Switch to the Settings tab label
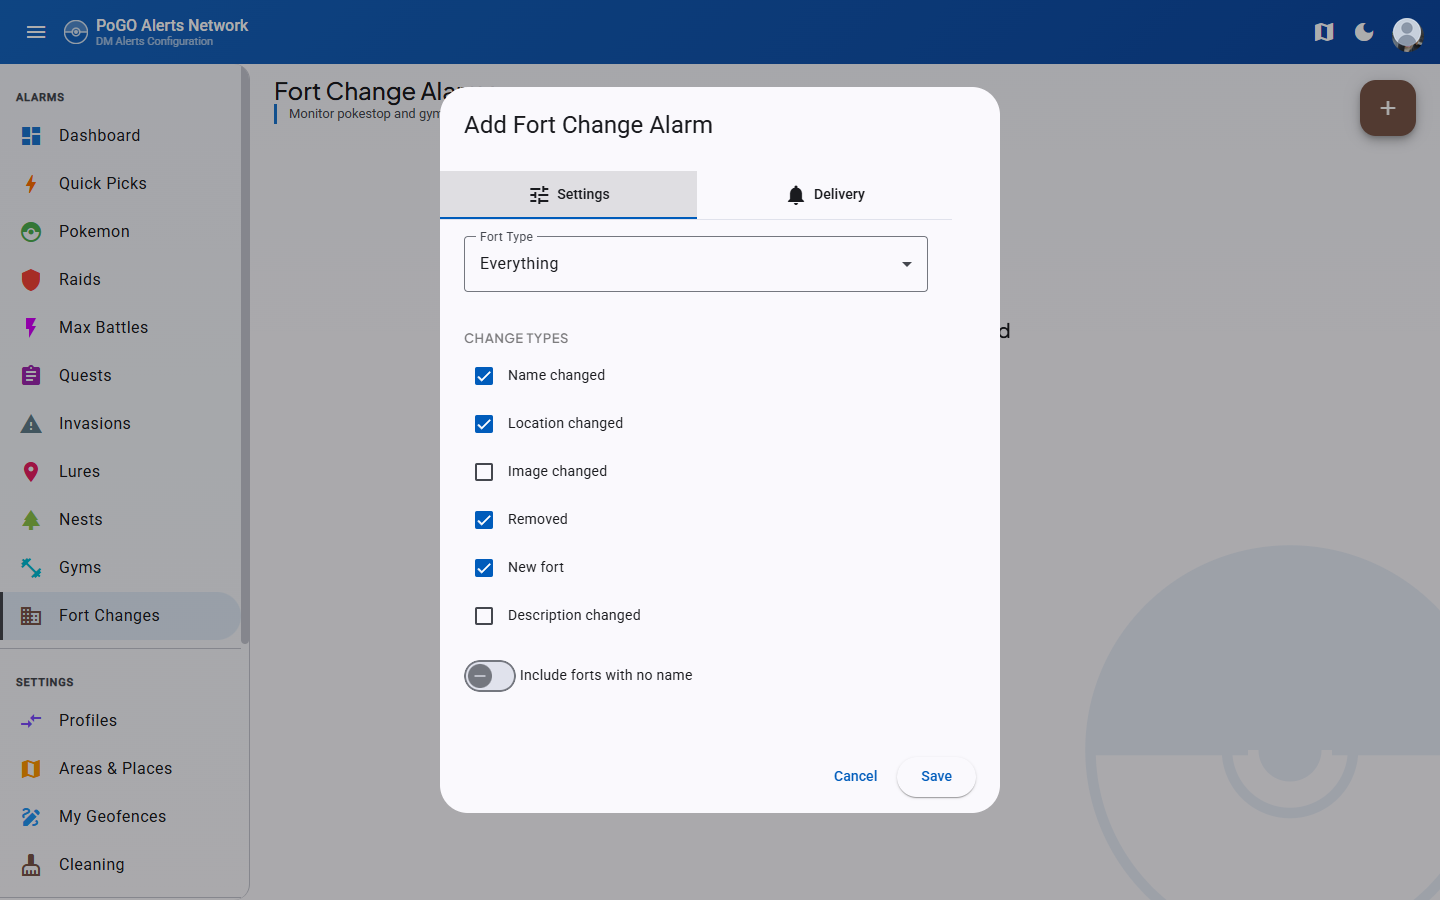The image size is (1440, 900). (583, 194)
